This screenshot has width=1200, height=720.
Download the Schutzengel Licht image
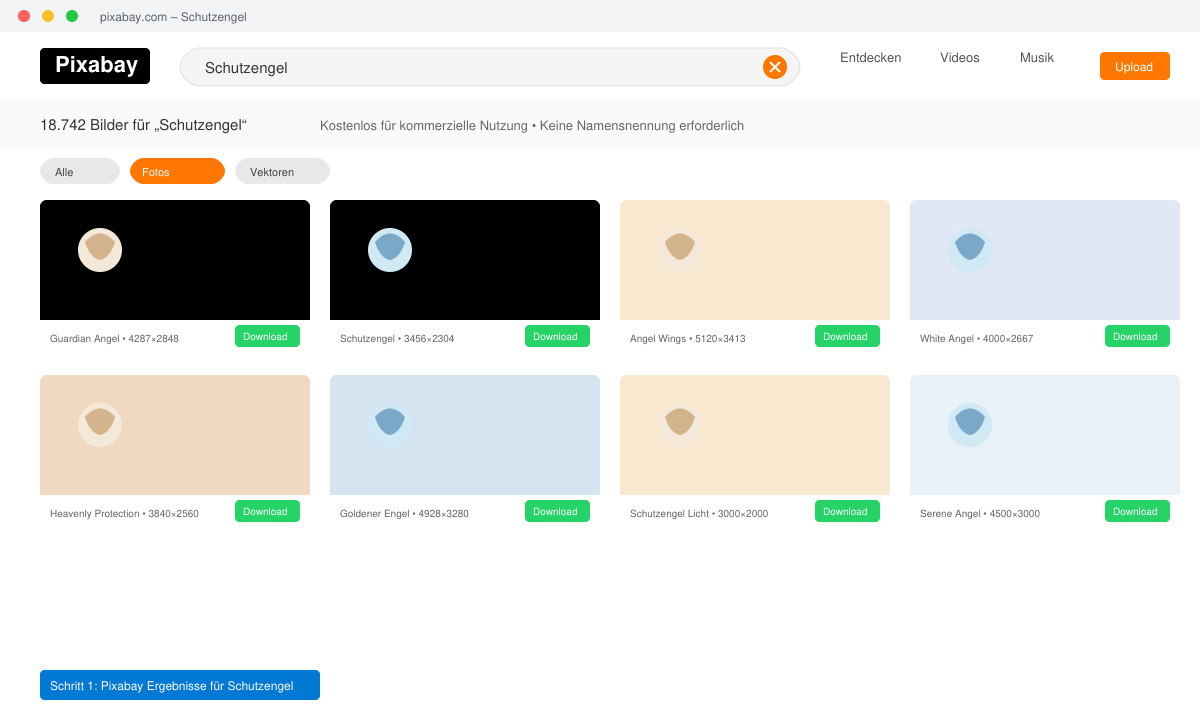coord(847,511)
